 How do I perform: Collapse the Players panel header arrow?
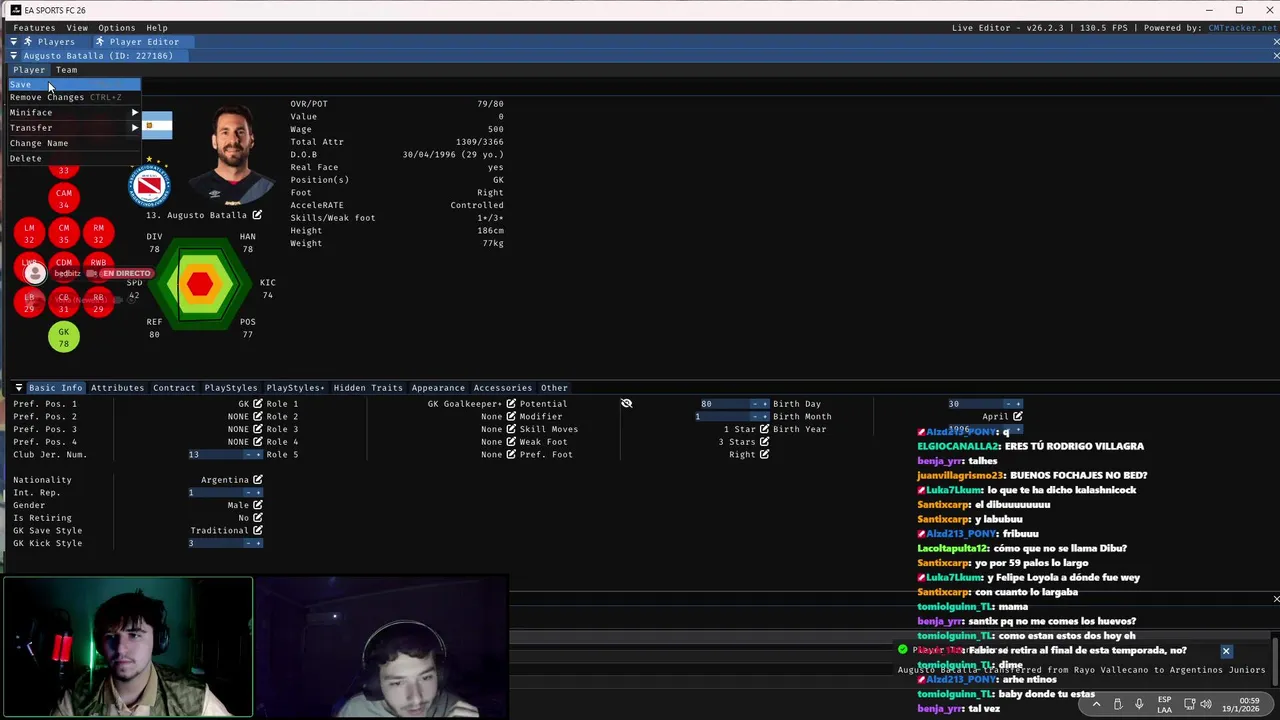[14, 42]
